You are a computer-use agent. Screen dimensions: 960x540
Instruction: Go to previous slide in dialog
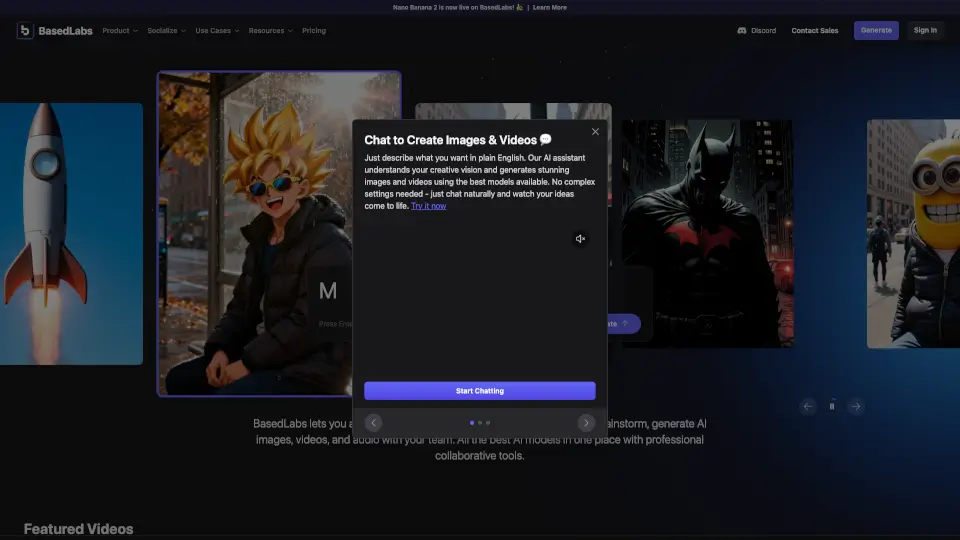coord(373,423)
